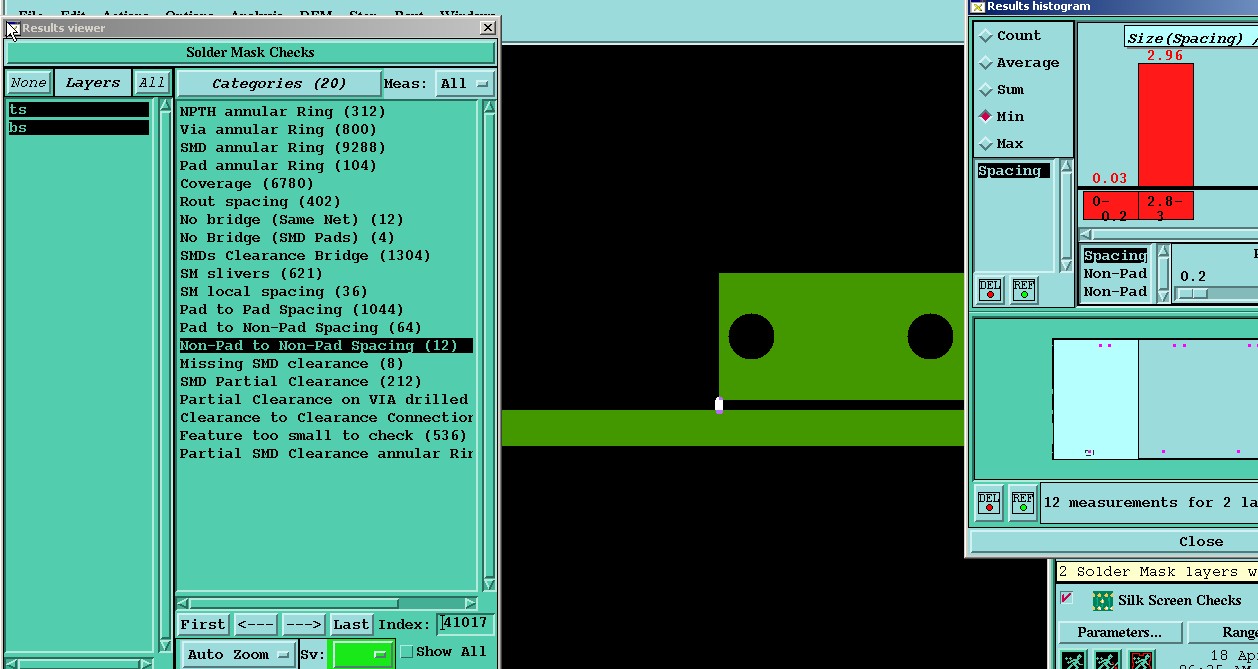Screen dimensions: 1258x669
Task: Click red-framed run icon under Parameters
Action: pyautogui.click(x=1141, y=660)
